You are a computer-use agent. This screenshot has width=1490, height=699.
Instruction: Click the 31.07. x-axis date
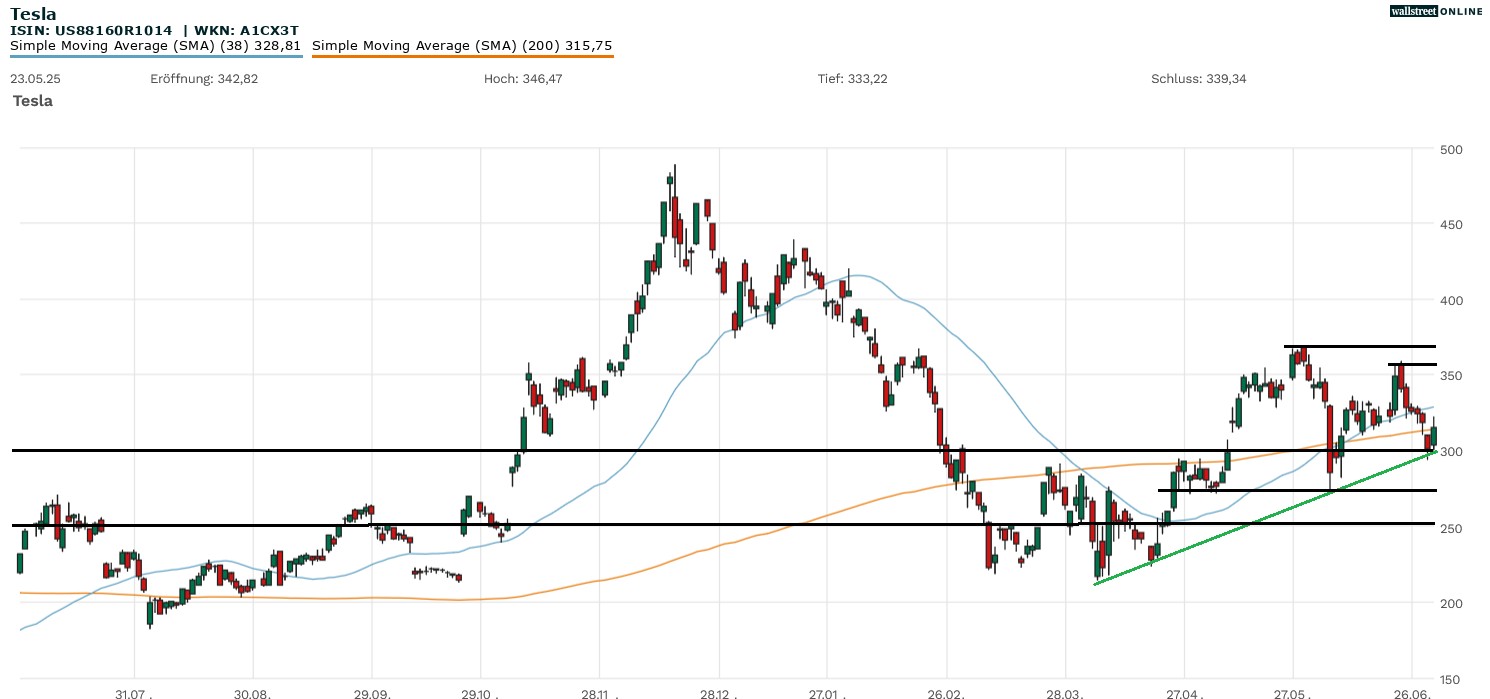[133, 694]
